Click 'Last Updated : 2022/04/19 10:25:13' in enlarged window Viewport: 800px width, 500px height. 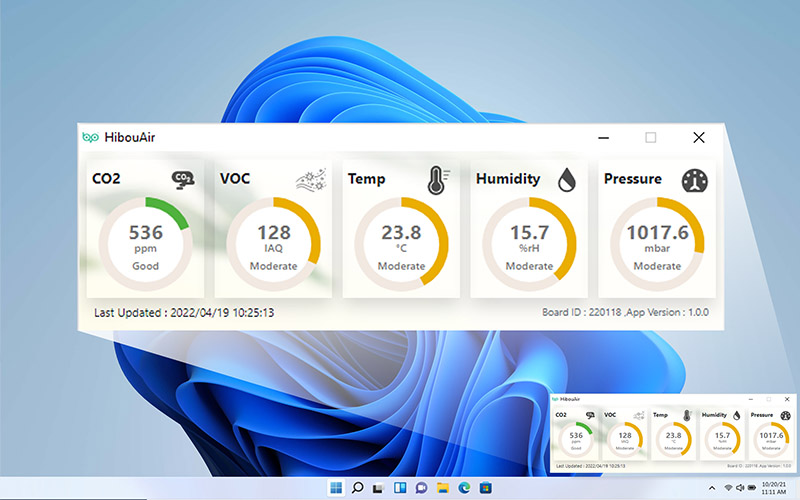coord(184,312)
